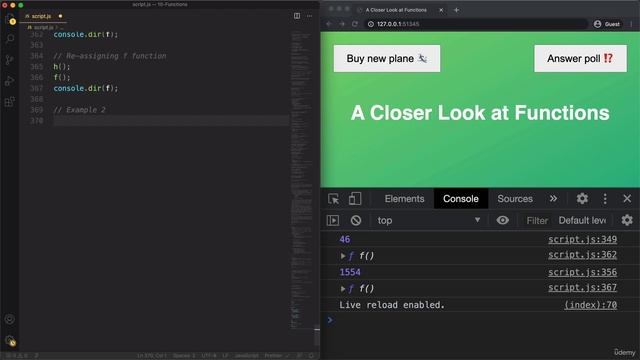Open the Search view in VS Code

click(10, 39)
